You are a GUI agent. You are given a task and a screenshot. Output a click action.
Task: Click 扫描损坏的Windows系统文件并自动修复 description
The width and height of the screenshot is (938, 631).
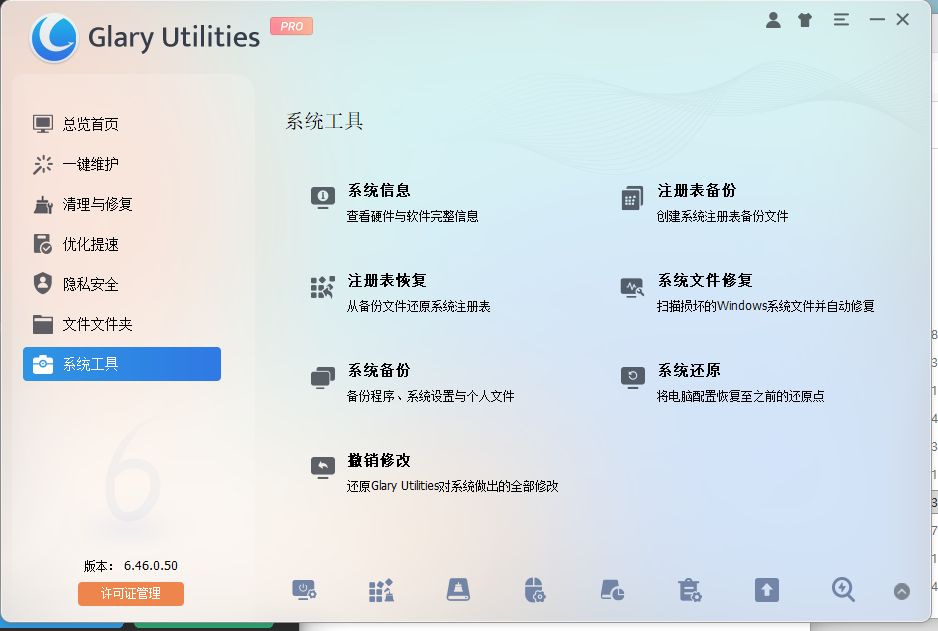(x=765, y=306)
